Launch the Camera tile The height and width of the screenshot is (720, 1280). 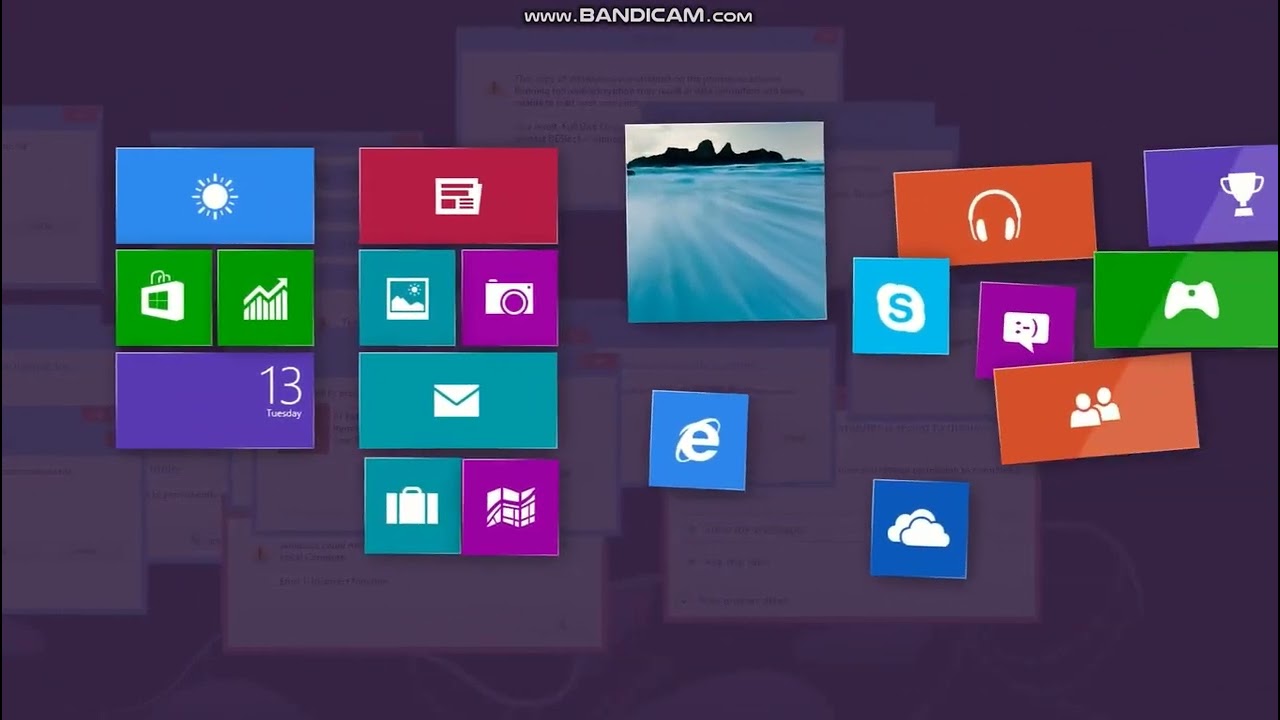pos(509,298)
